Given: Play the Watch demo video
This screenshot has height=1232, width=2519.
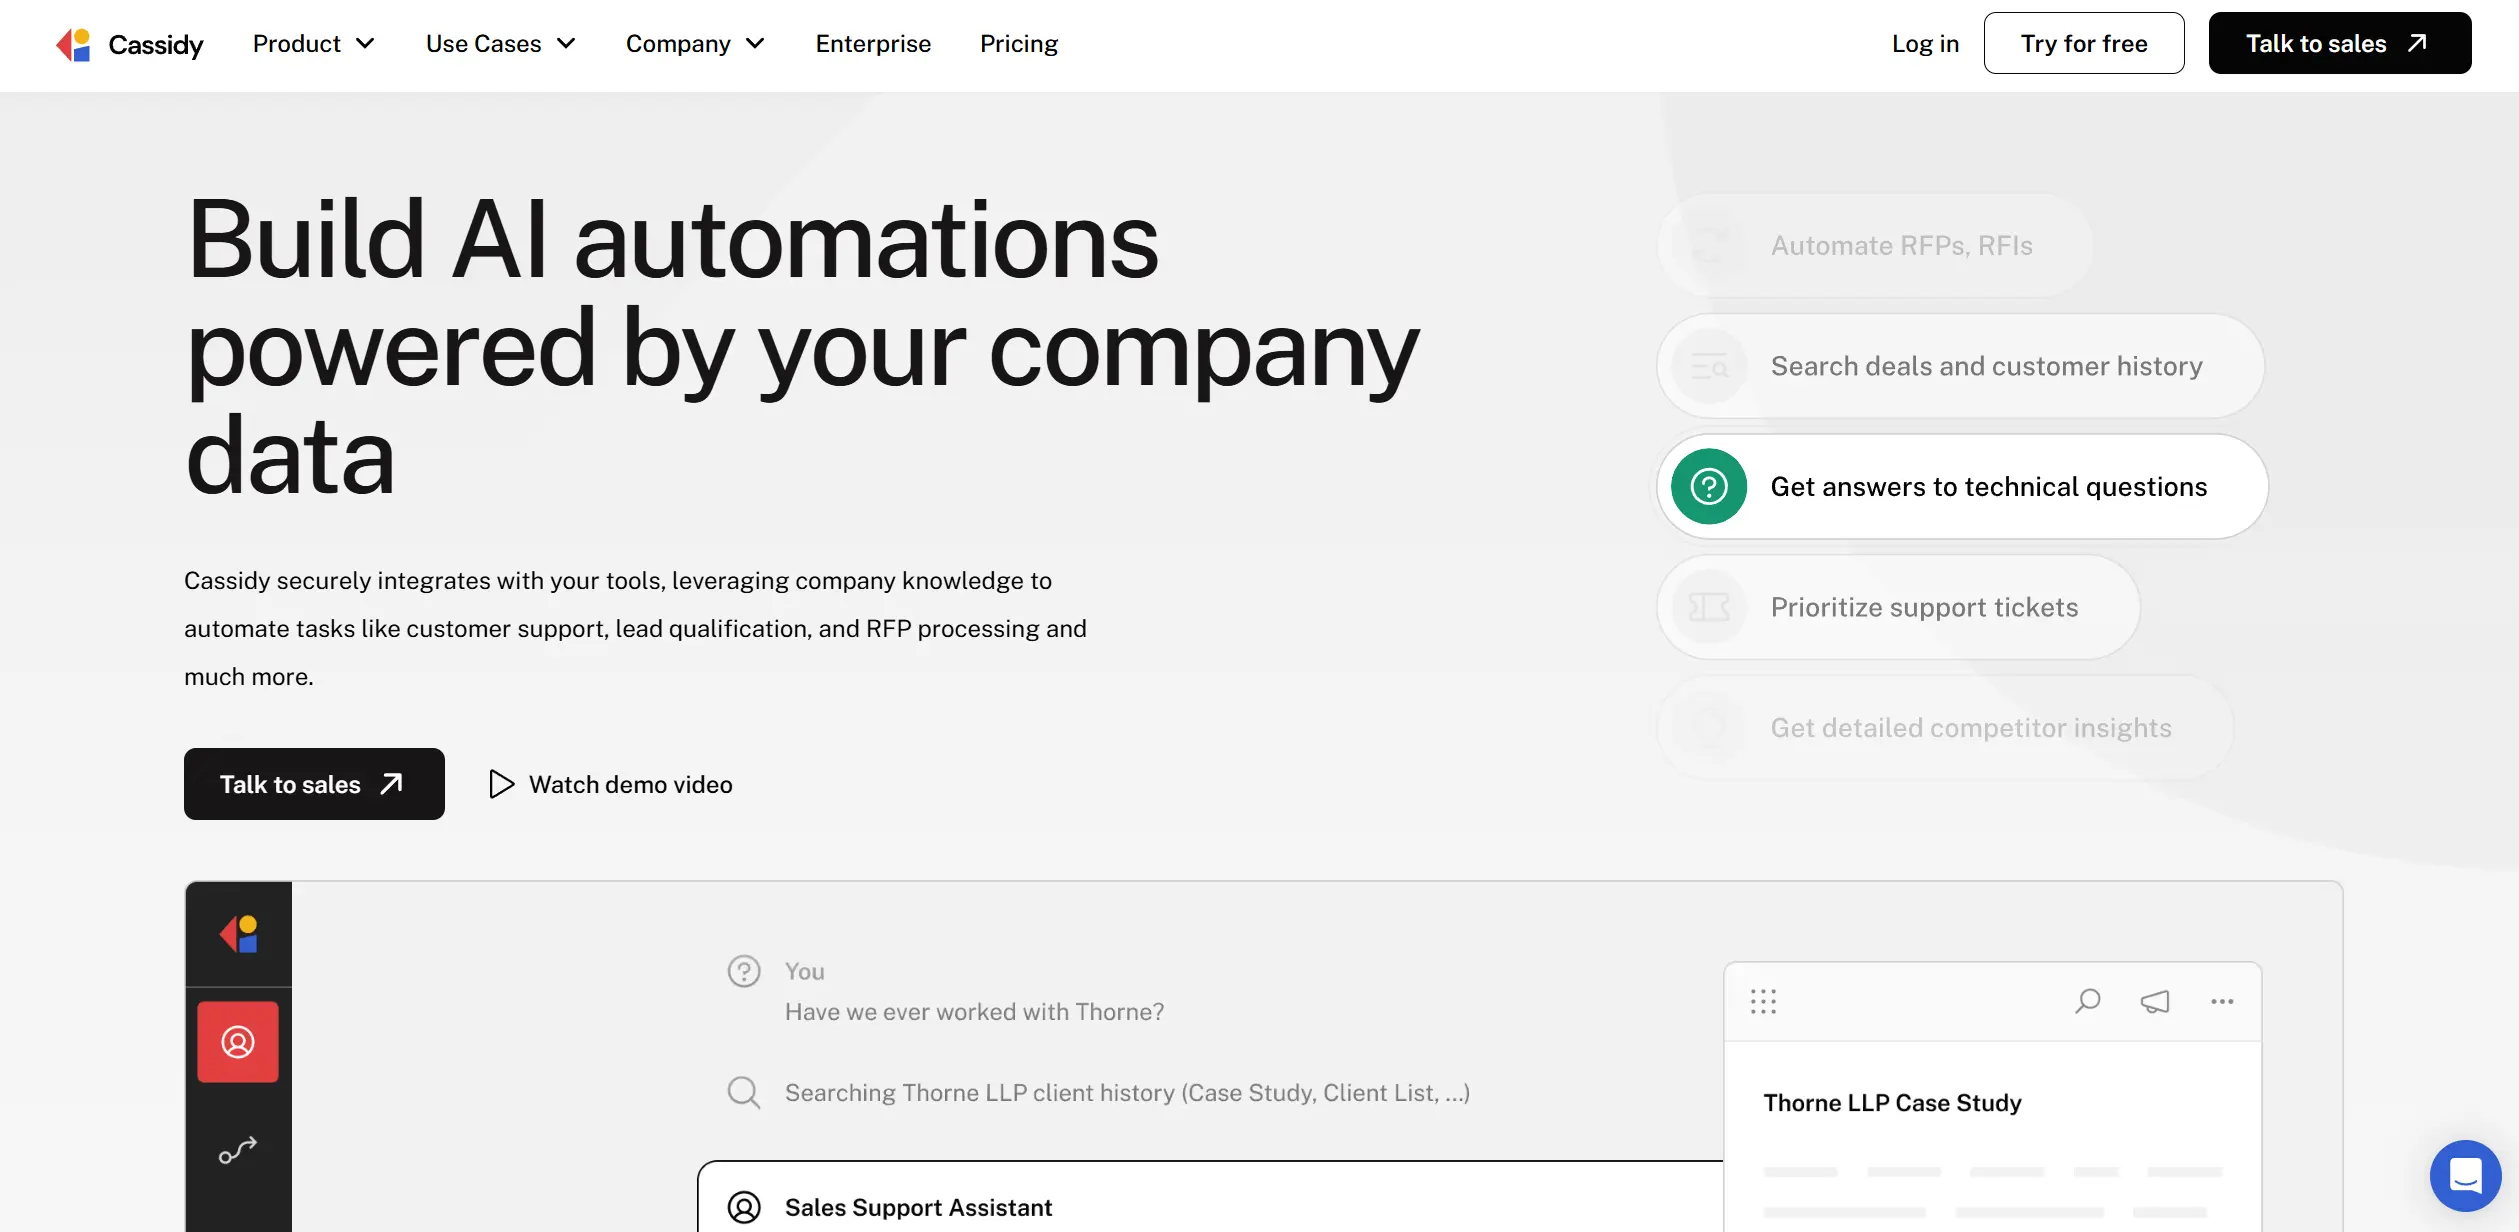Looking at the screenshot, I should [x=611, y=785].
